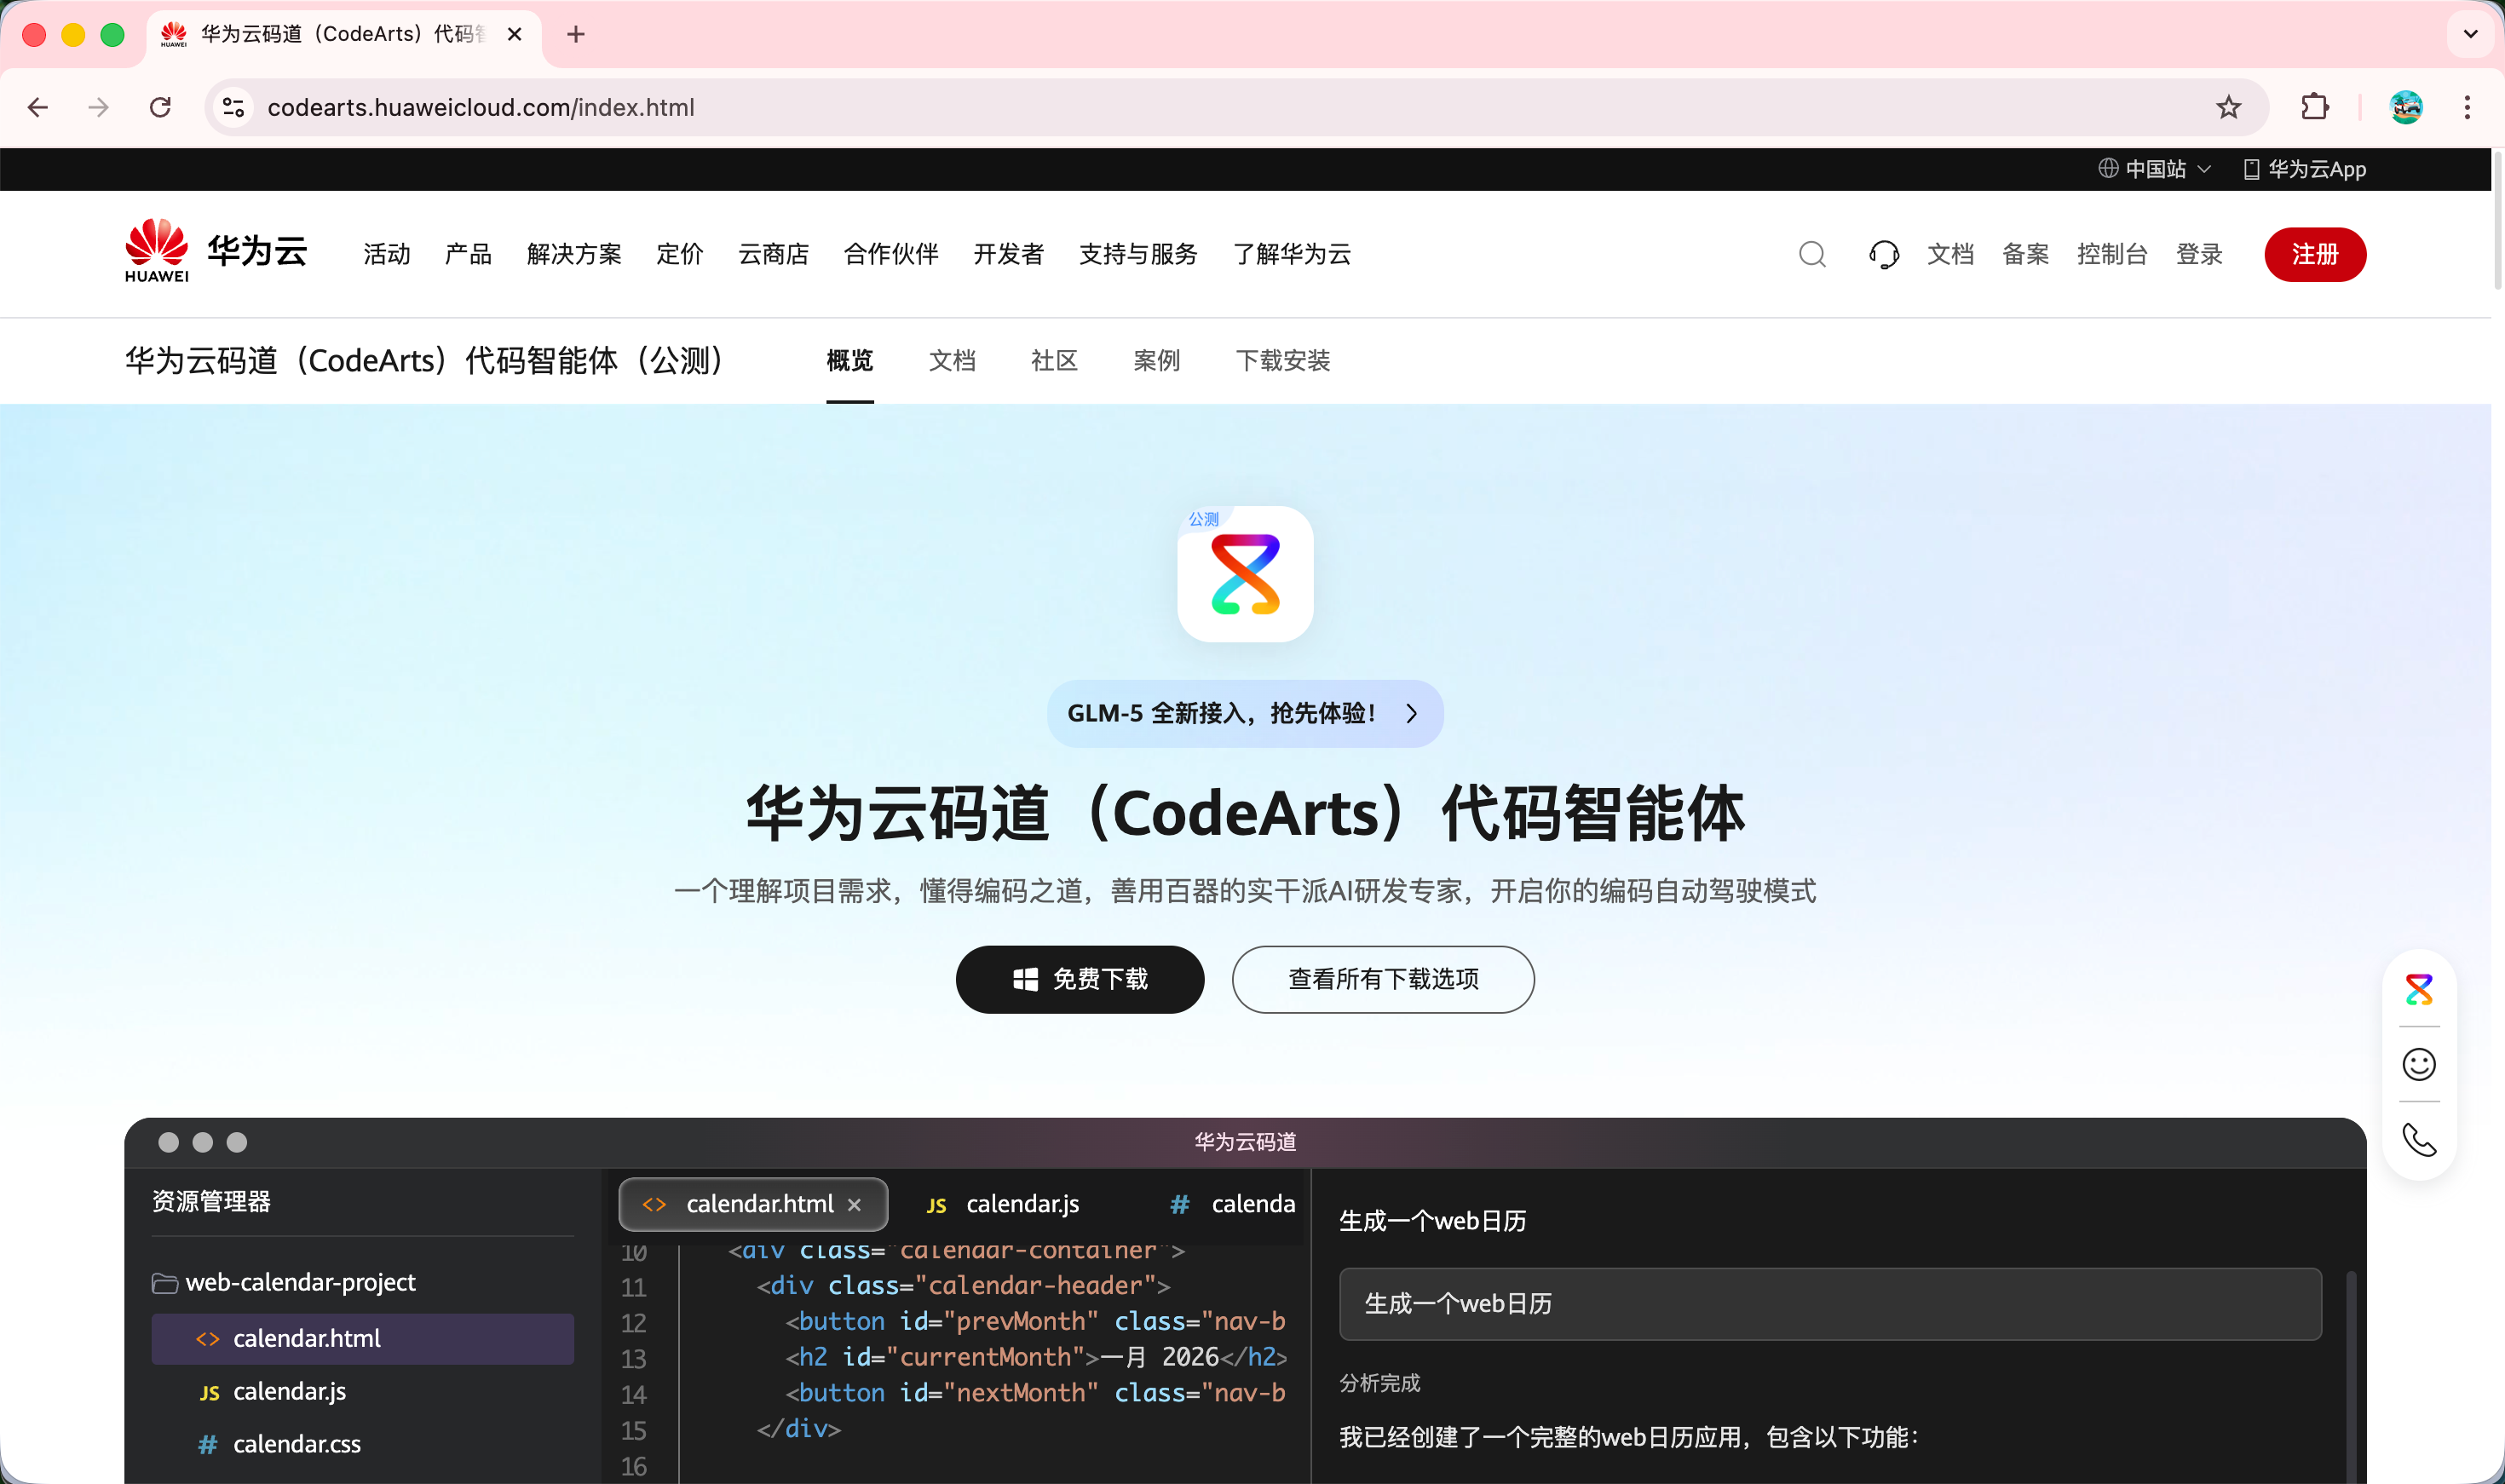
Task: Click the phone contact icon
Action: [x=2418, y=1139]
